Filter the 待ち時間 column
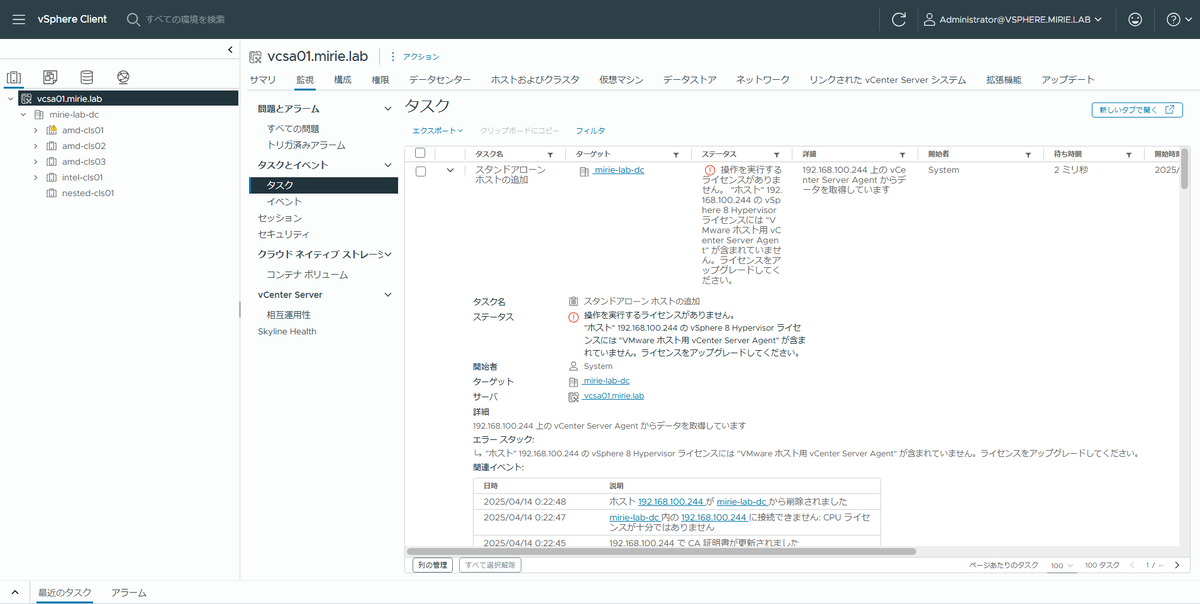 pos(1129,155)
